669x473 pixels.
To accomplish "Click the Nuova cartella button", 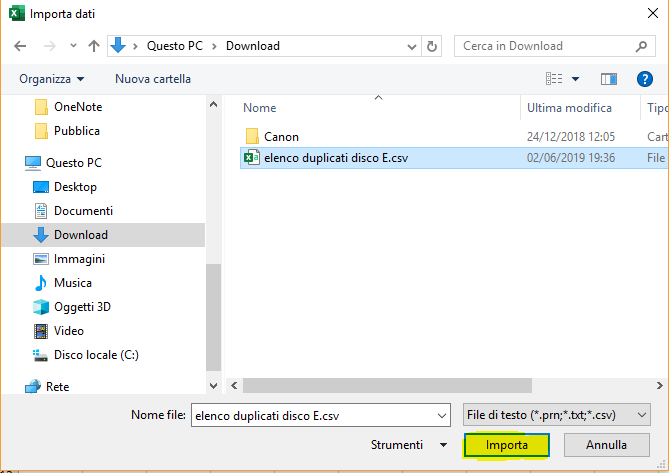I will click(x=152, y=79).
